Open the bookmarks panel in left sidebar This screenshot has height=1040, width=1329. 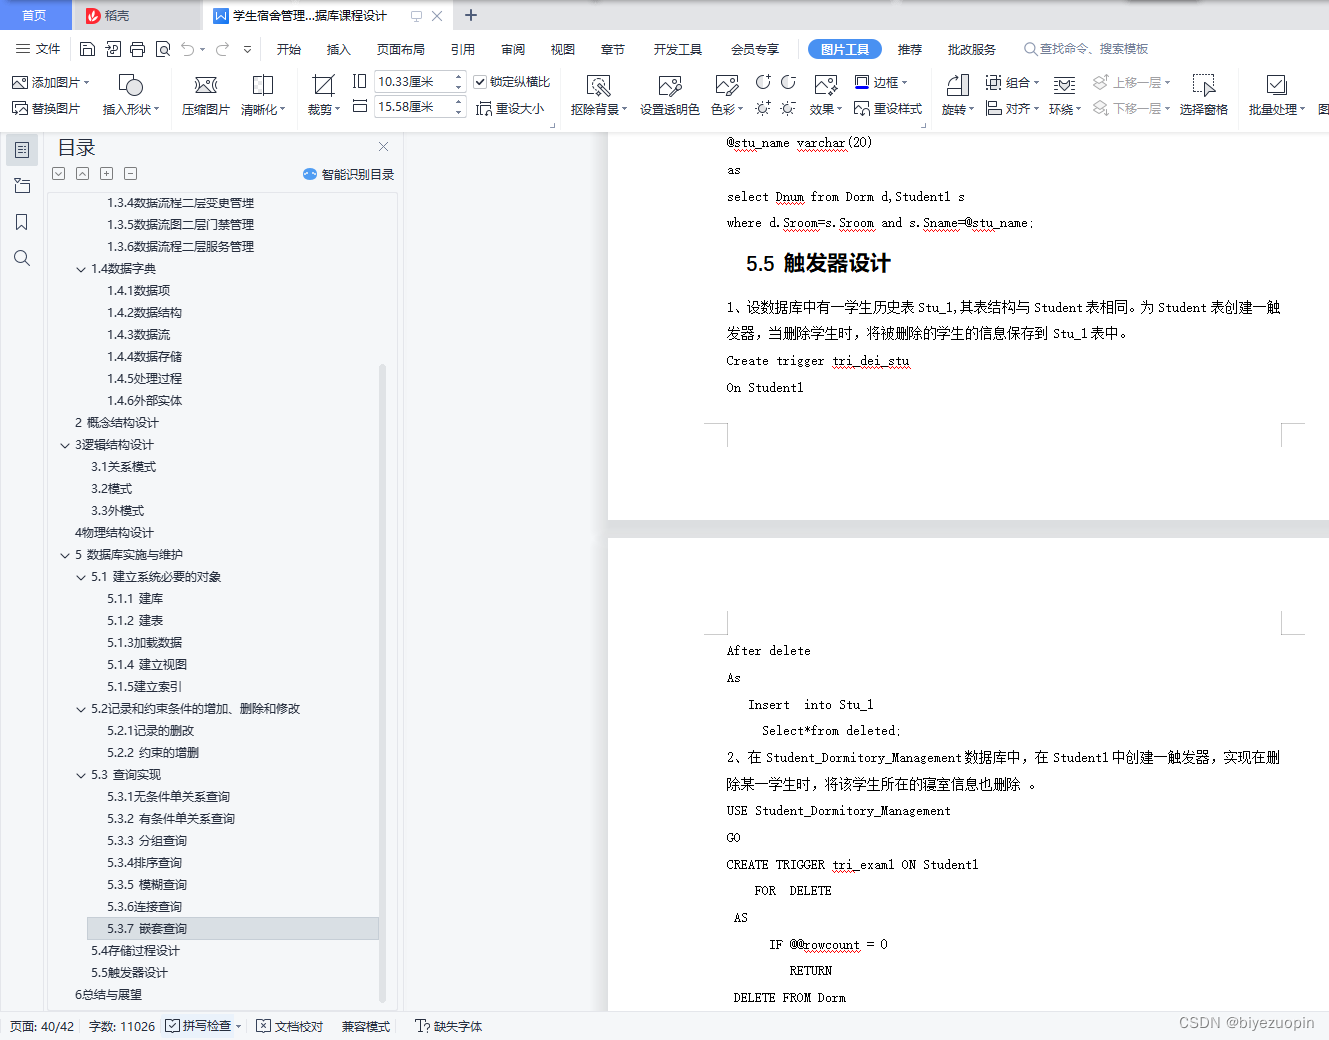click(21, 222)
